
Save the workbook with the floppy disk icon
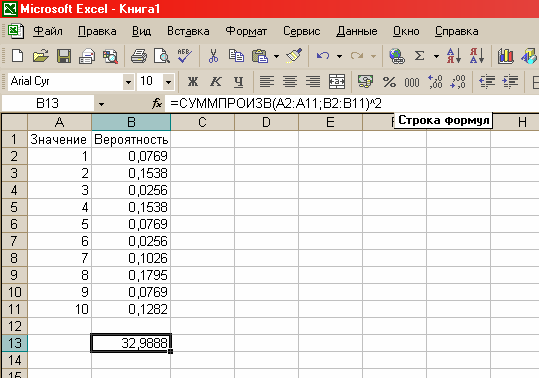64,56
